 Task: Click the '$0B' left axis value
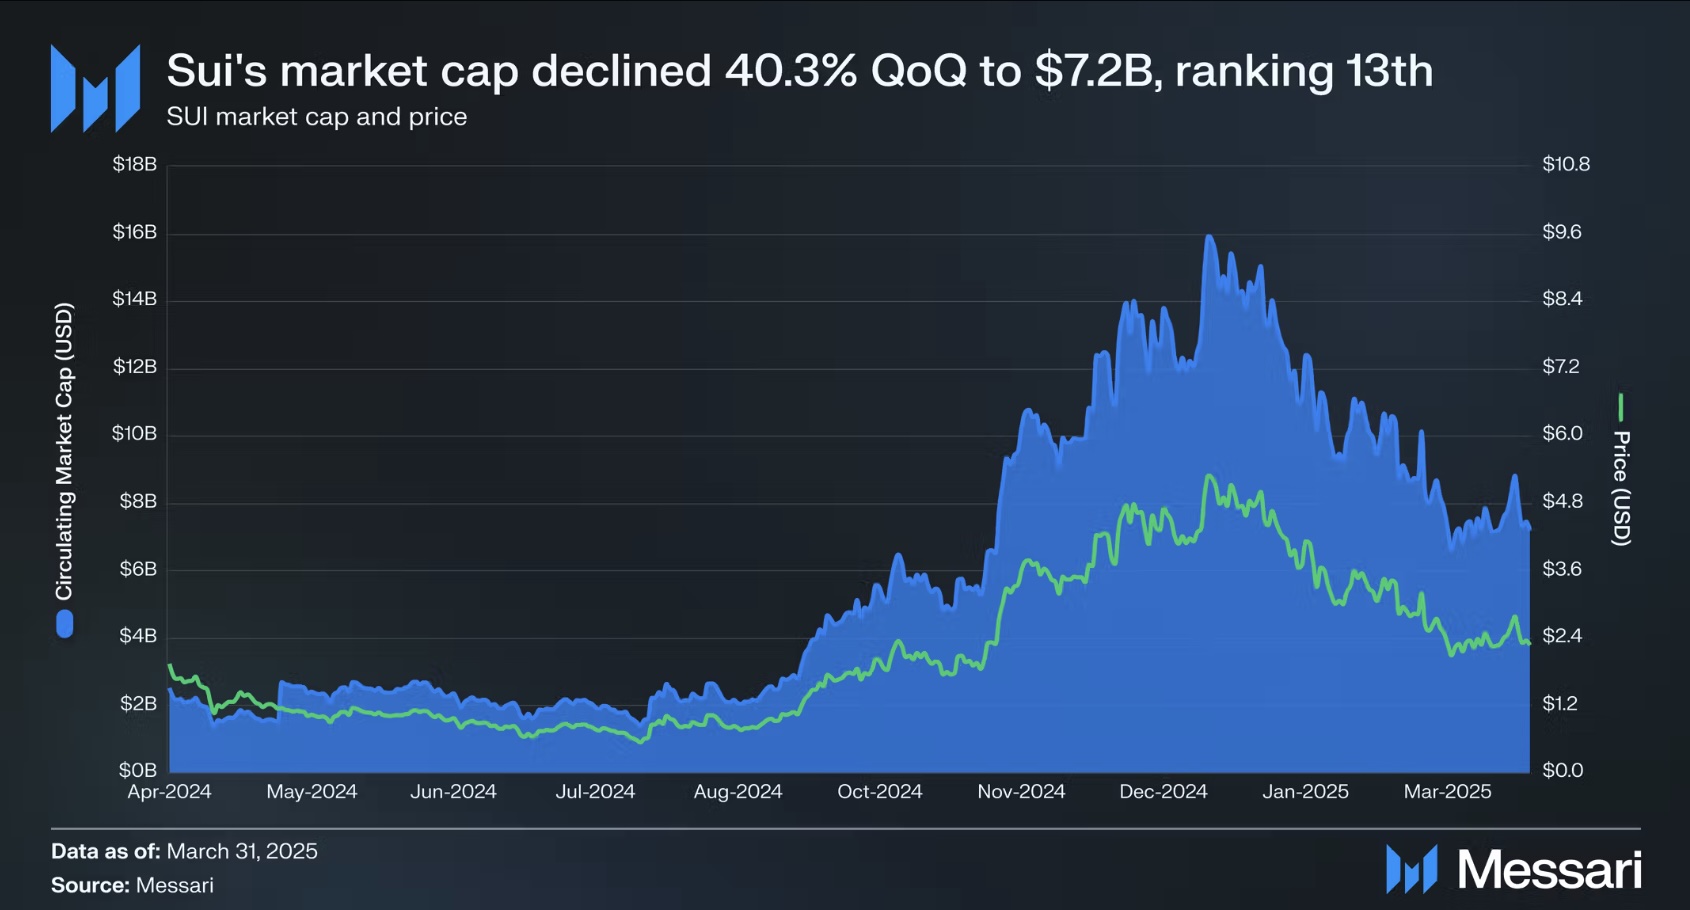139,770
